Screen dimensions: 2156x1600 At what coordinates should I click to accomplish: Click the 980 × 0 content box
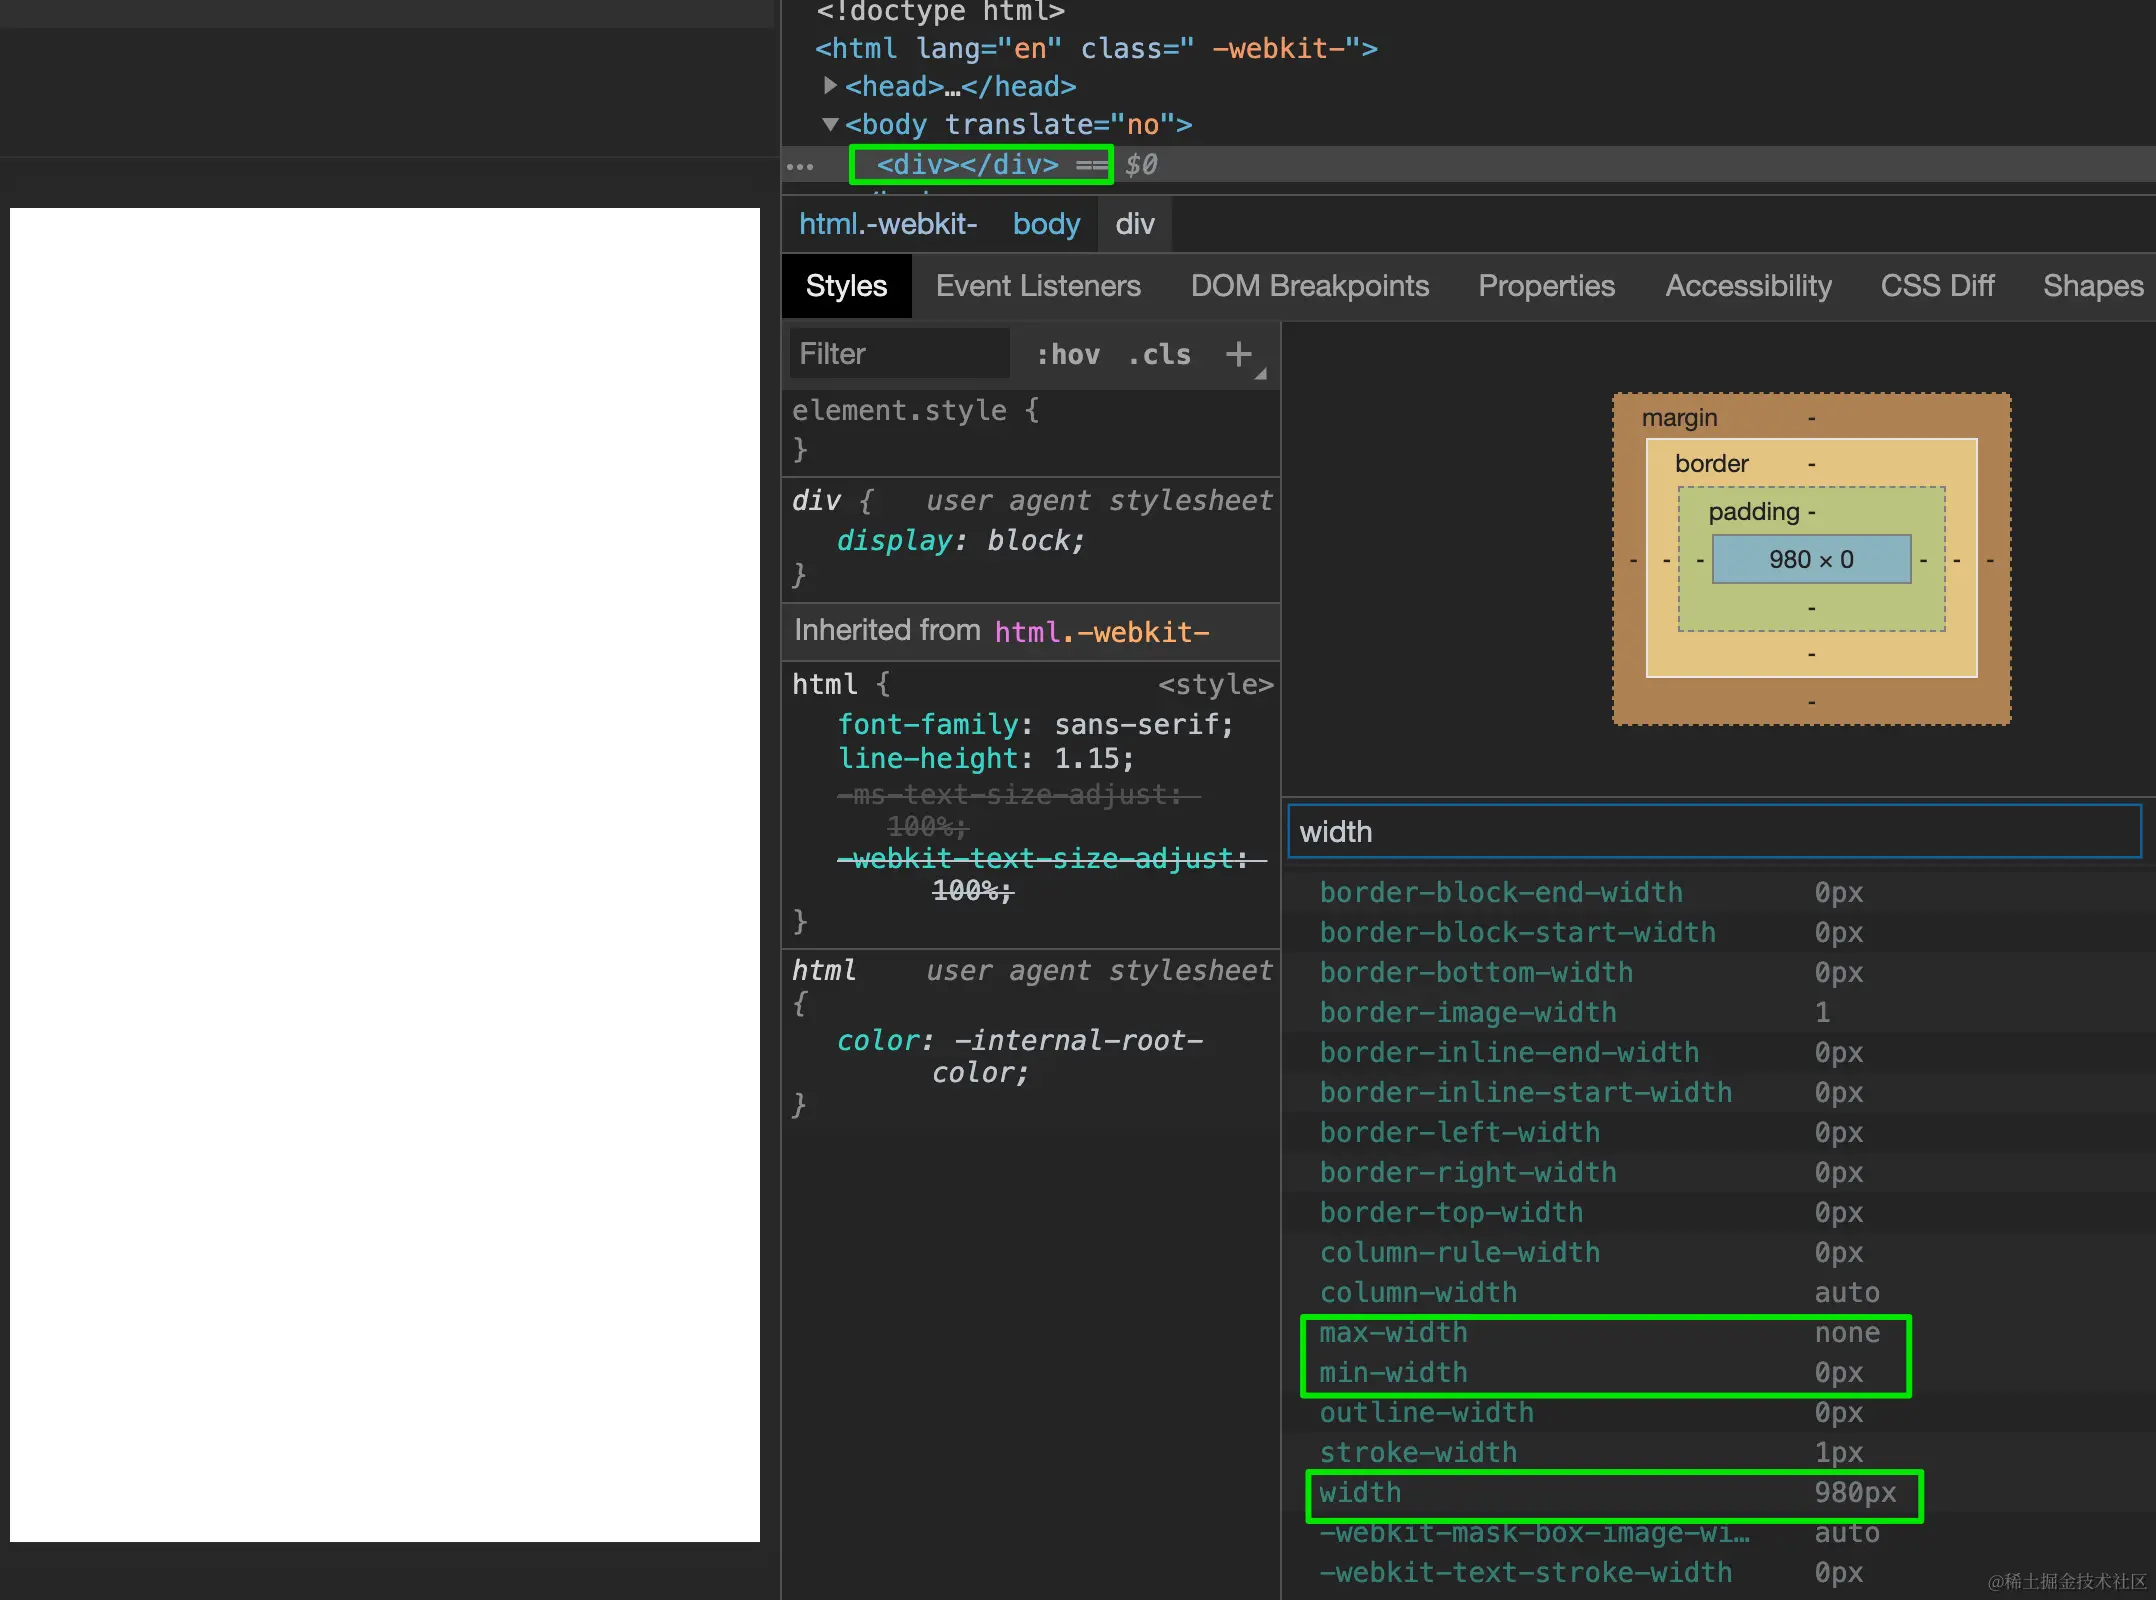point(1811,560)
